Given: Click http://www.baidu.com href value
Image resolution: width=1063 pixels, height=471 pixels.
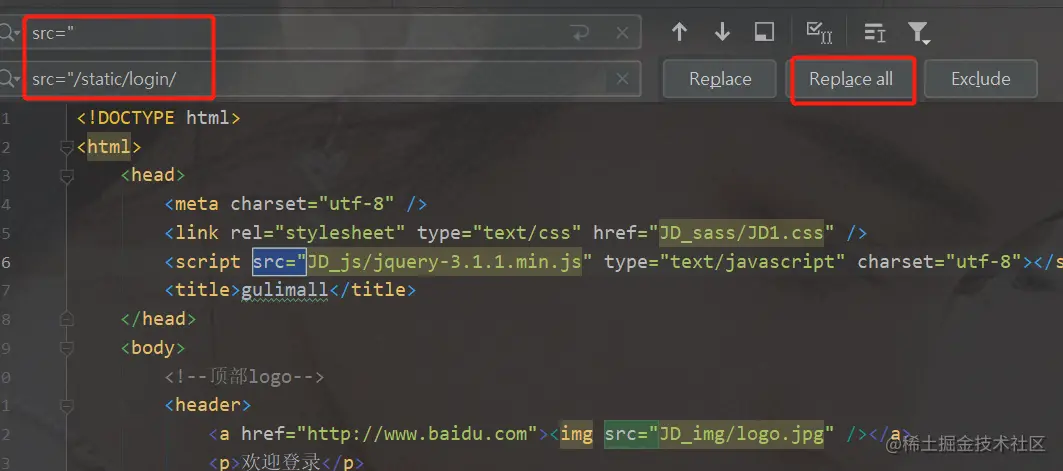Looking at the screenshot, I should click(417, 434).
